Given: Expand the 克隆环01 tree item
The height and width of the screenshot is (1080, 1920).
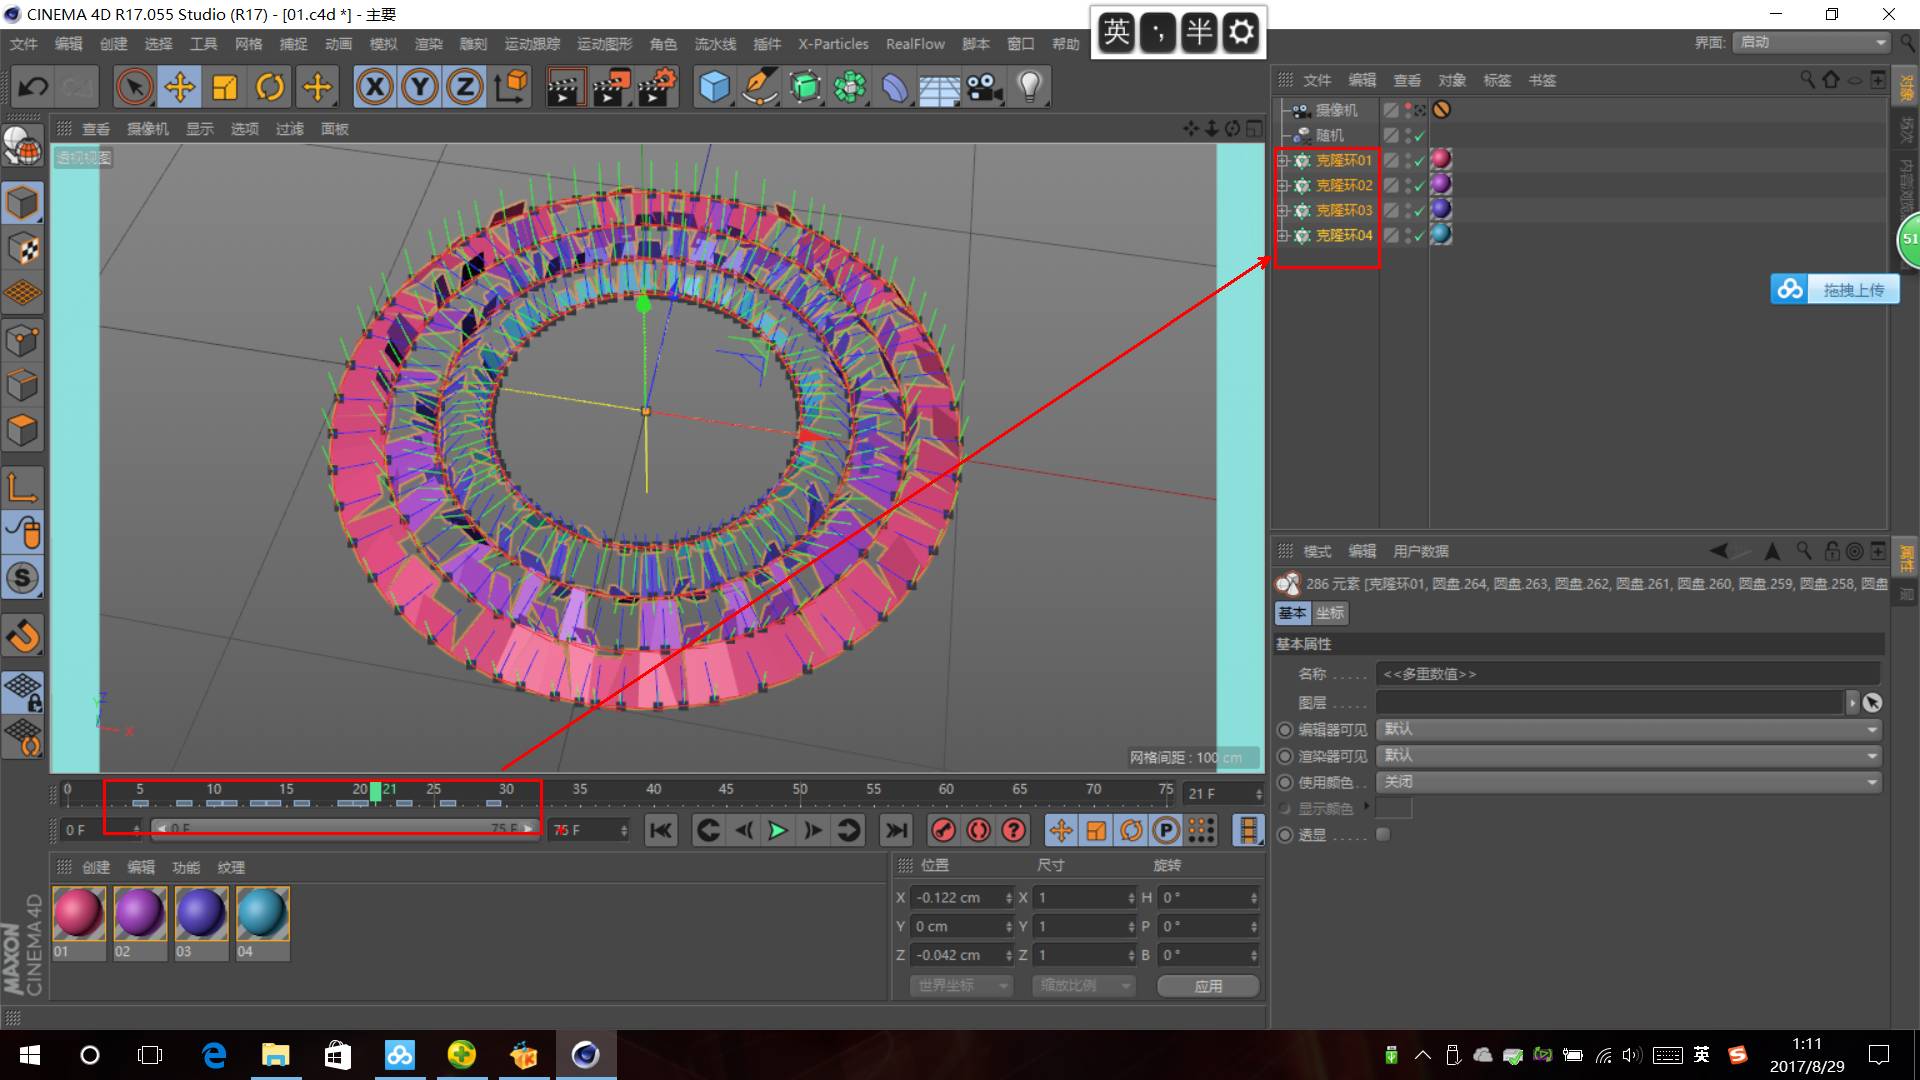Looking at the screenshot, I should click(x=1283, y=160).
